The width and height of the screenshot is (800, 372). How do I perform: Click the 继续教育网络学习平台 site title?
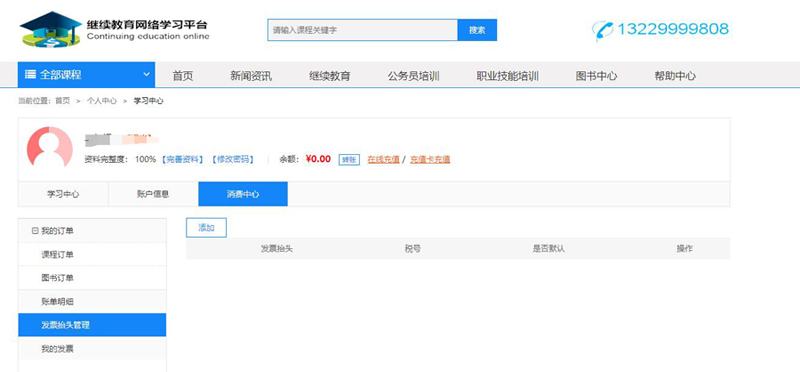pyautogui.click(x=147, y=24)
